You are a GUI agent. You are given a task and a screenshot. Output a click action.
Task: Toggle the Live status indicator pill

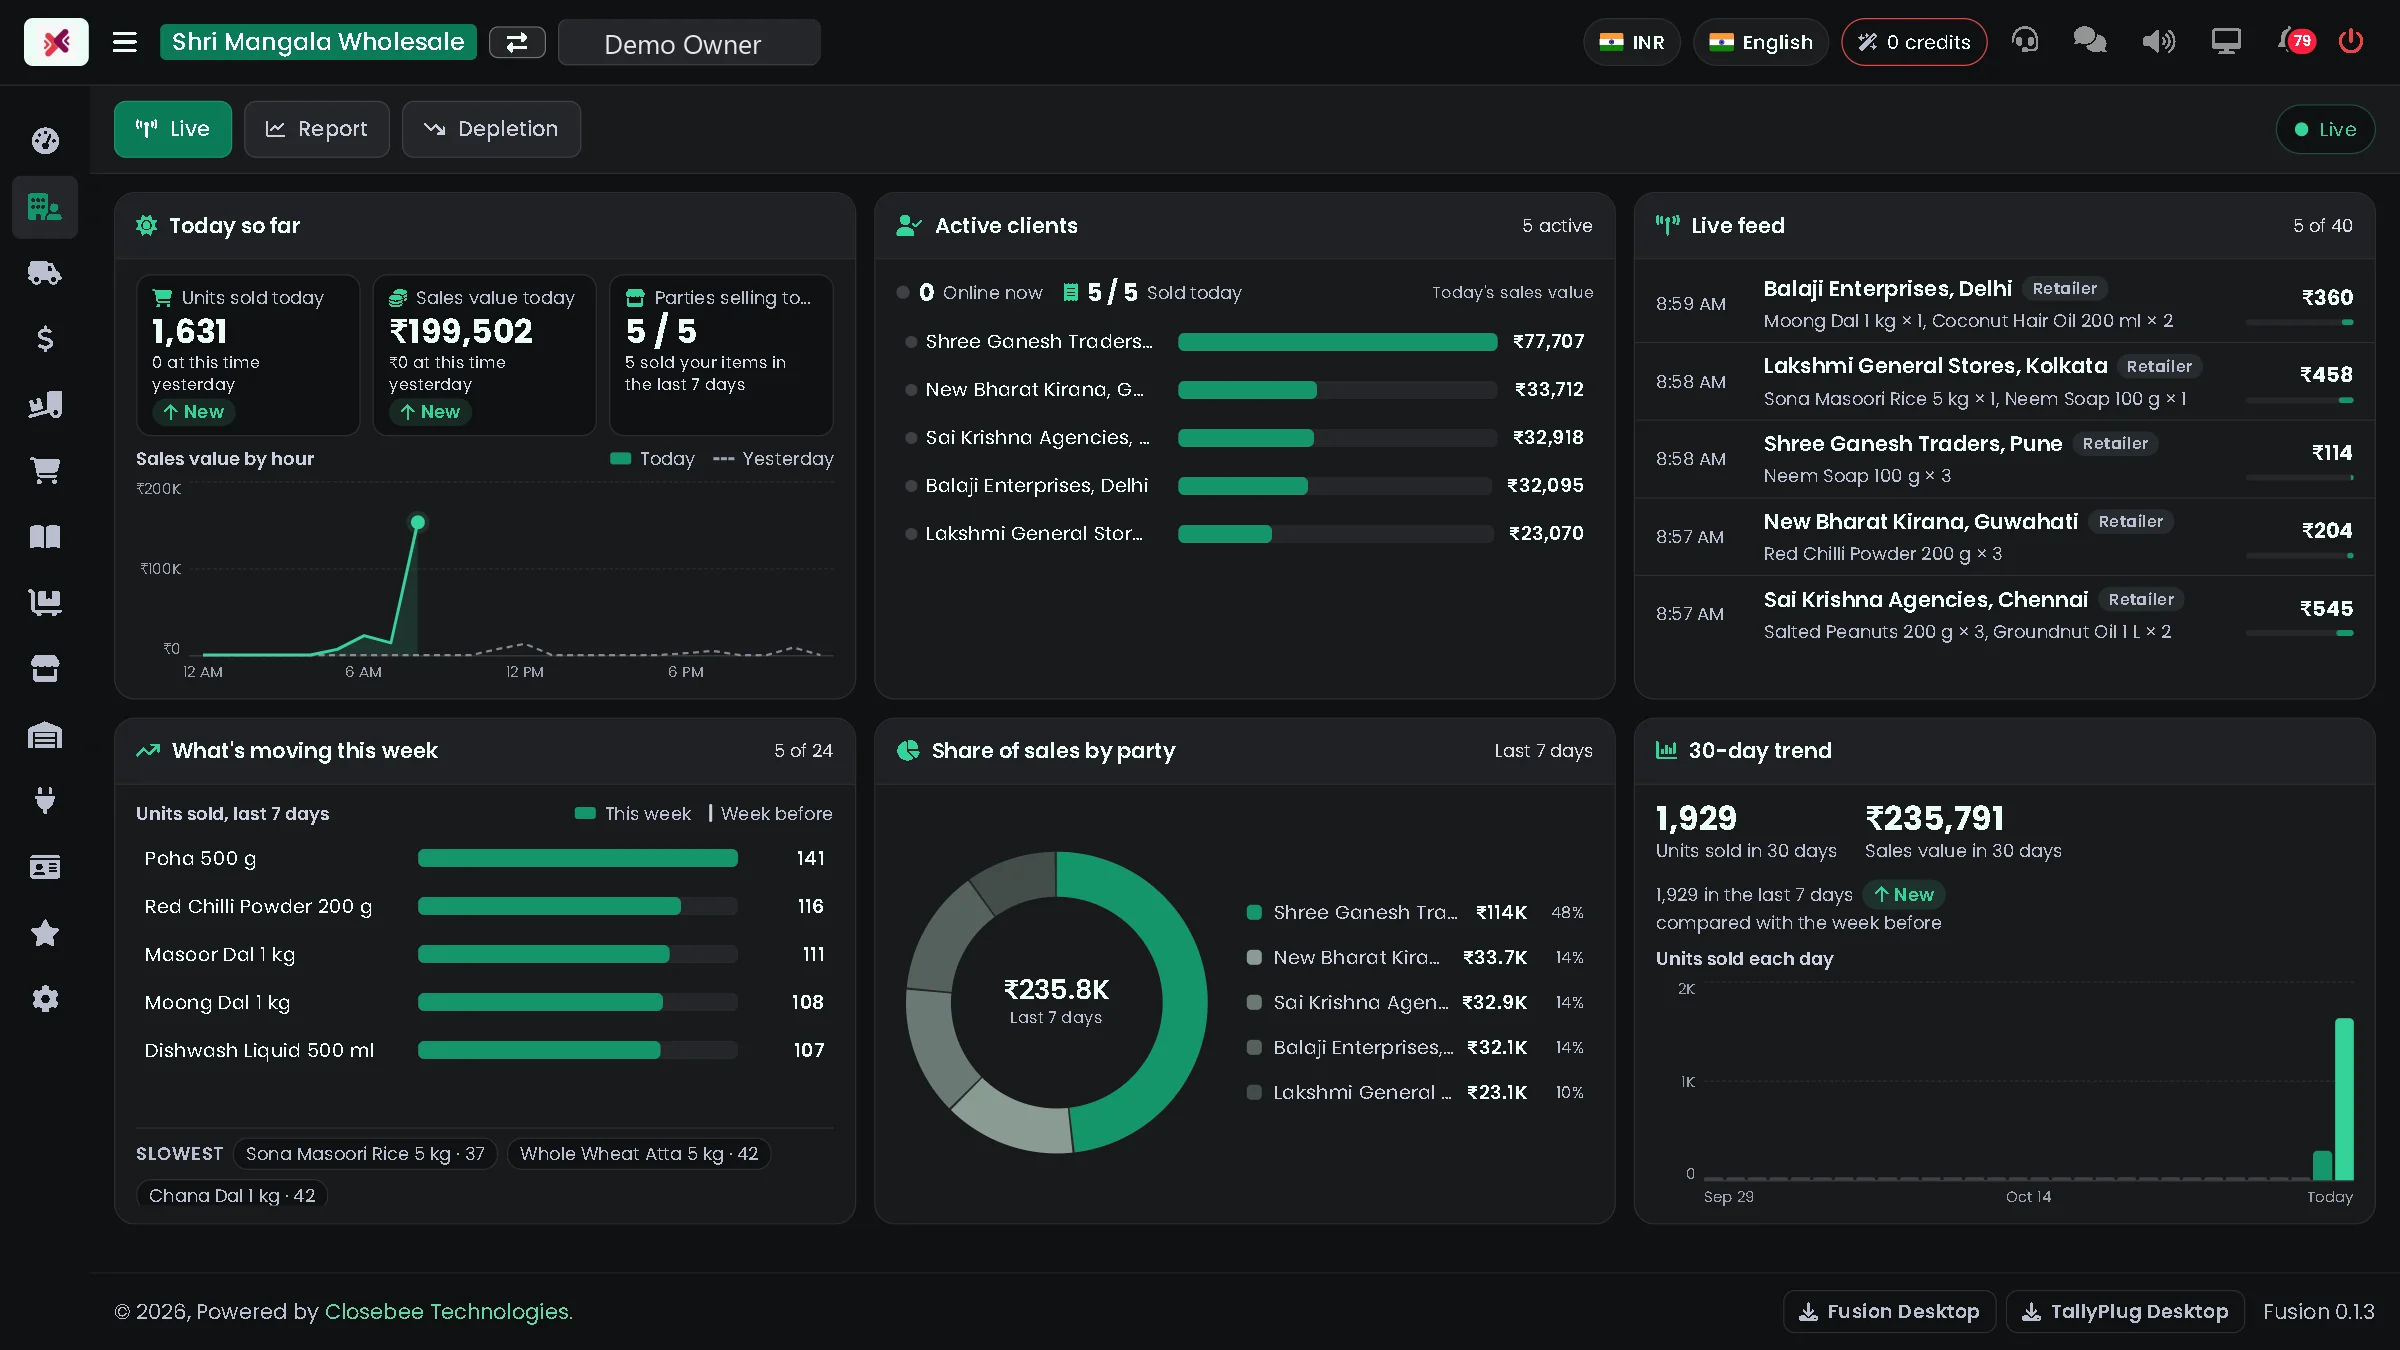pyautogui.click(x=2325, y=129)
